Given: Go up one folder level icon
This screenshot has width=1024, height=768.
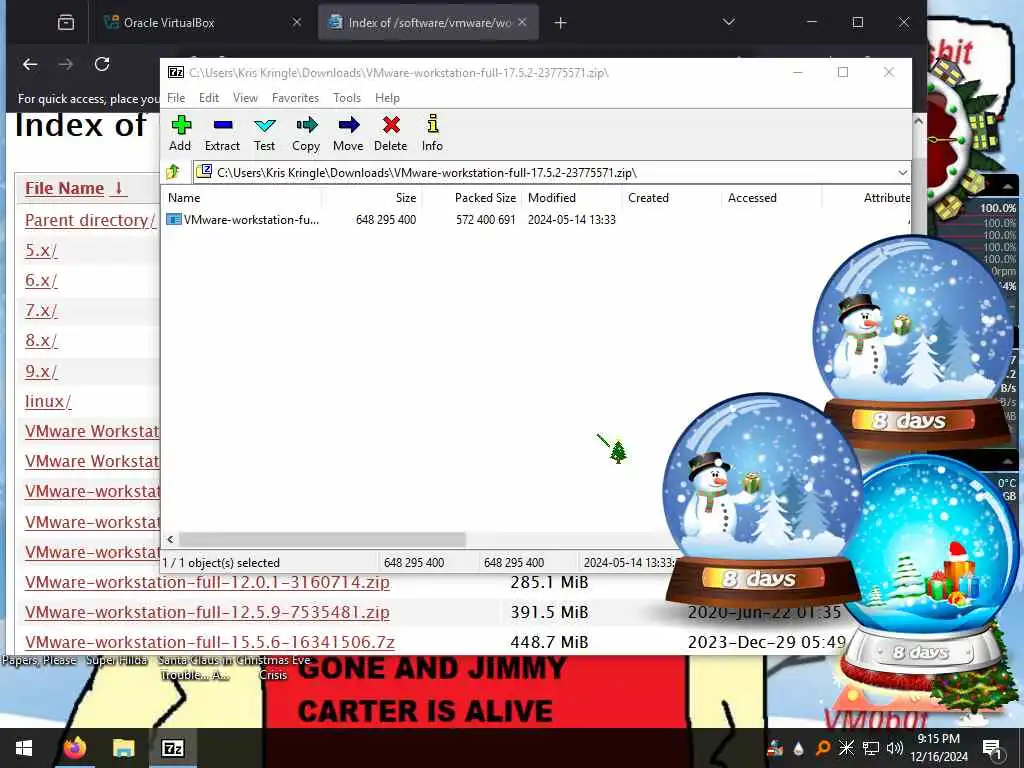Looking at the screenshot, I should pos(173,172).
